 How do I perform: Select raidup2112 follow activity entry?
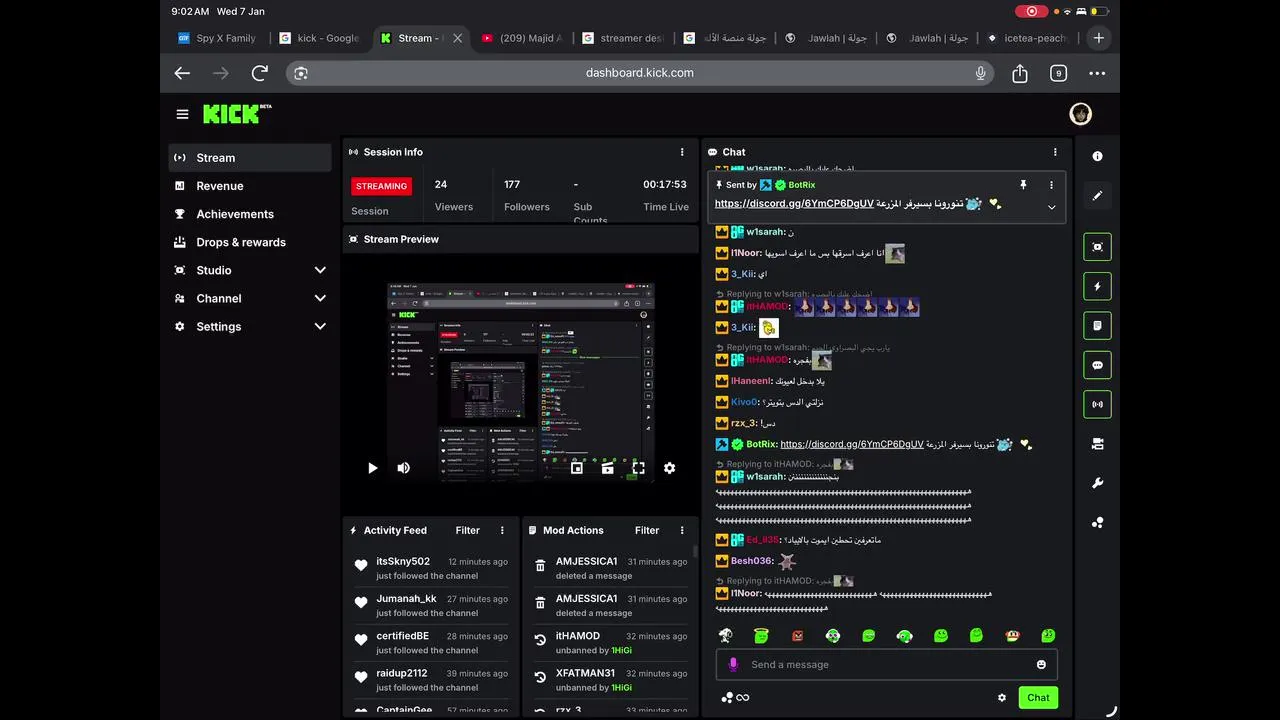(431, 680)
